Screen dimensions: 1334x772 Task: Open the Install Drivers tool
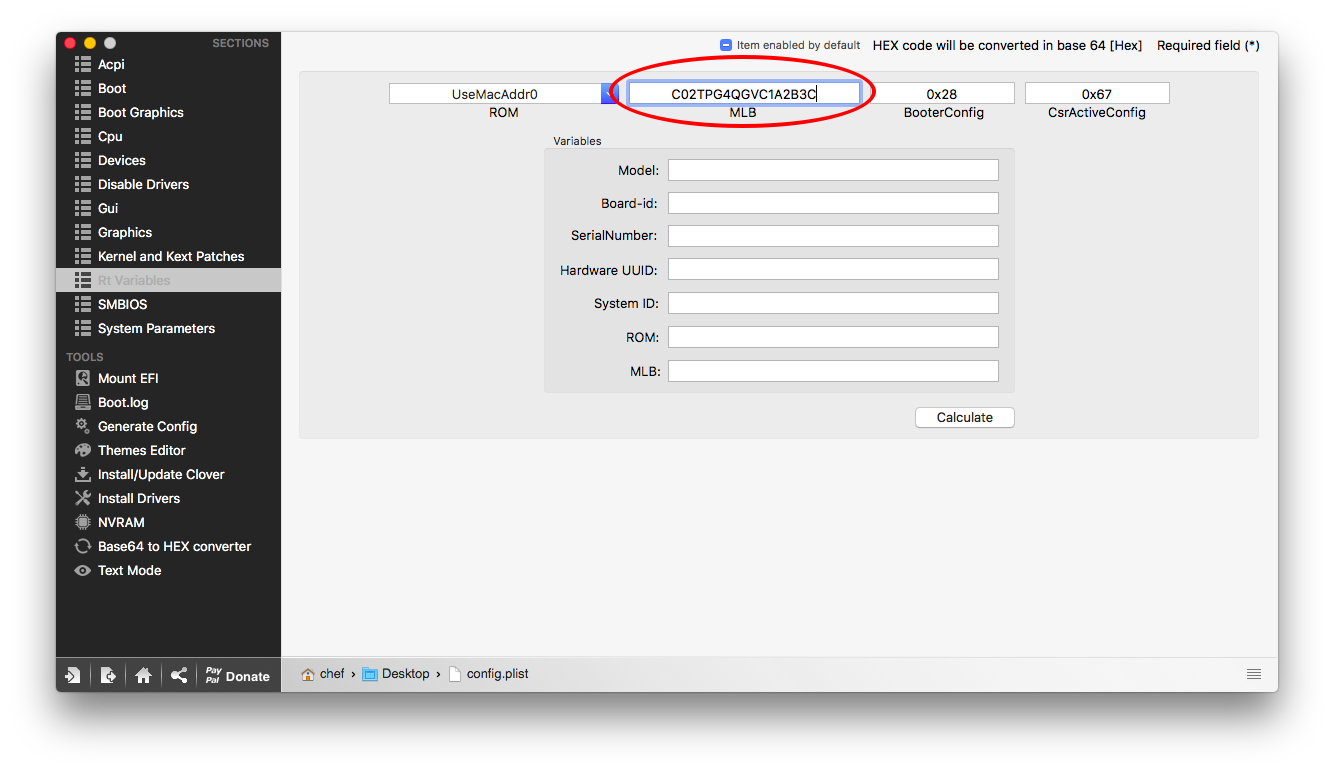[x=127, y=498]
